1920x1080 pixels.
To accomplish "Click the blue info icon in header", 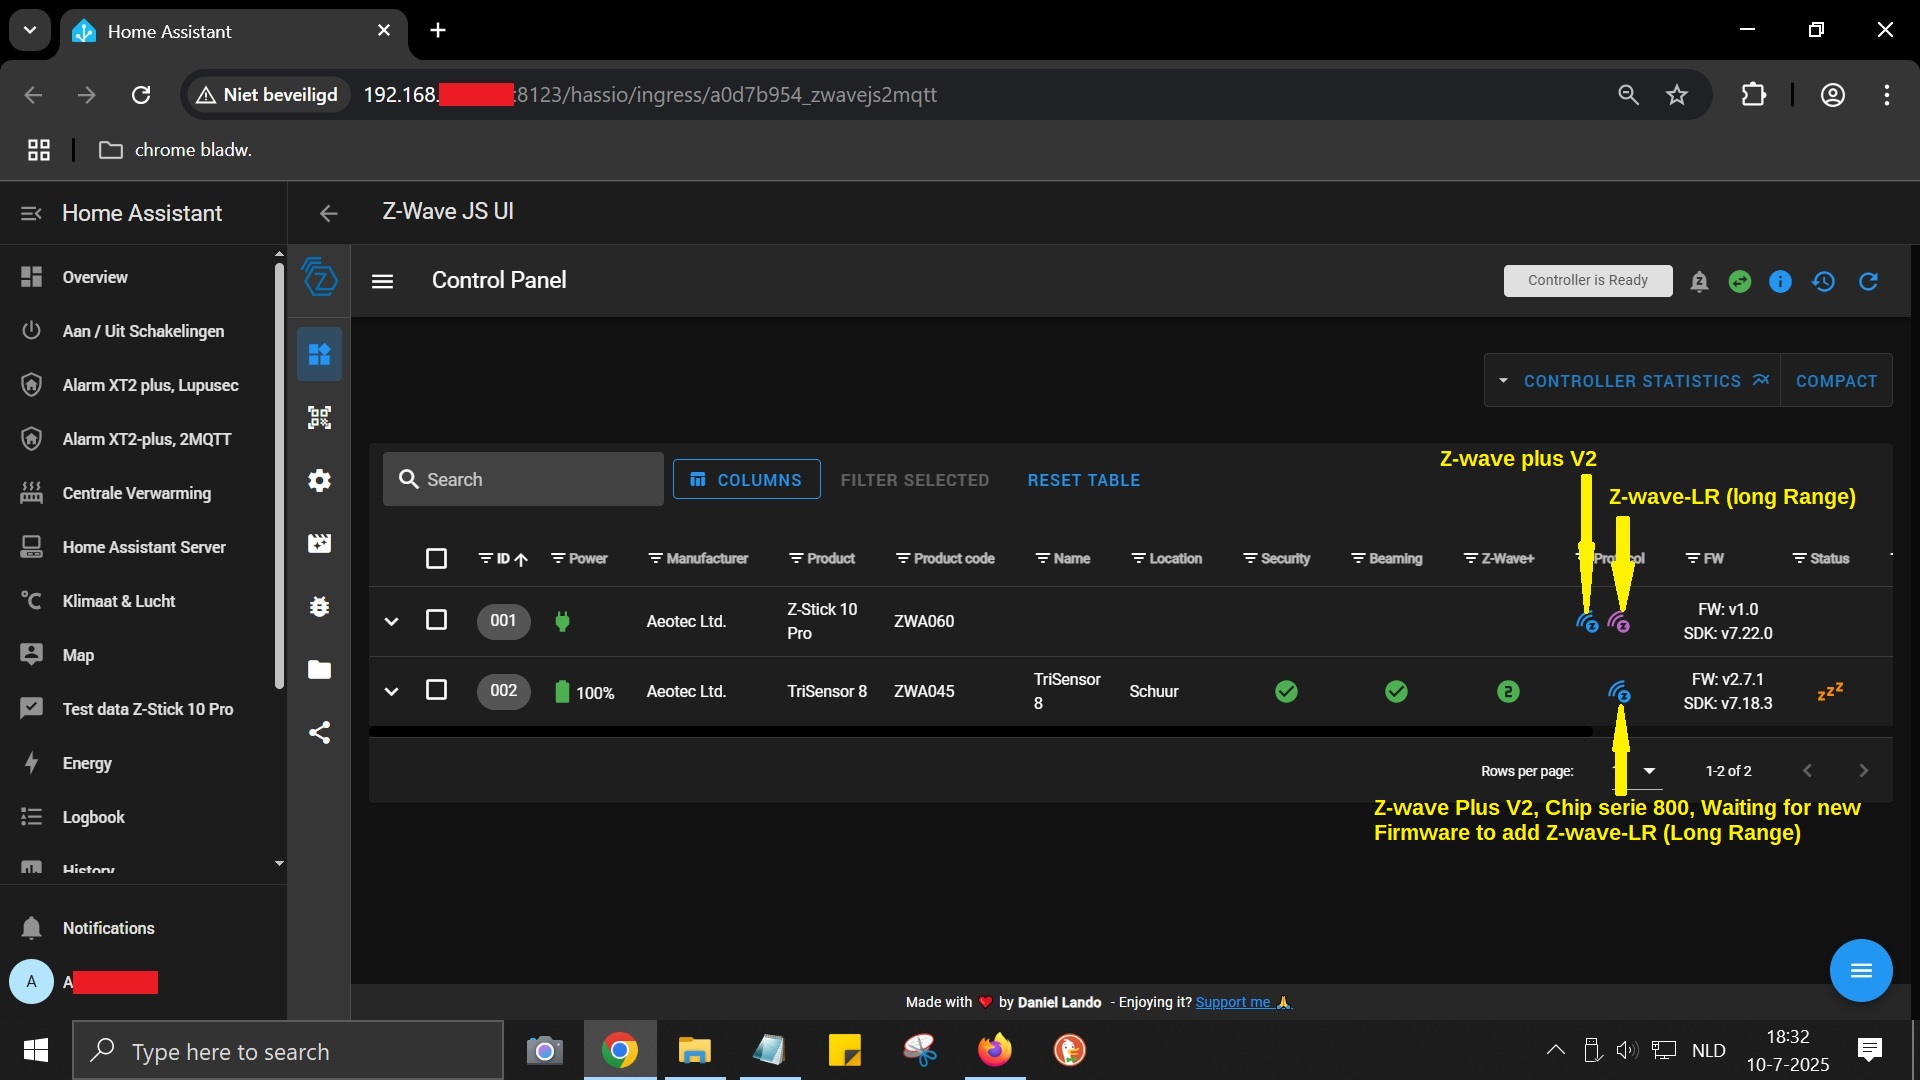I will tap(1780, 281).
